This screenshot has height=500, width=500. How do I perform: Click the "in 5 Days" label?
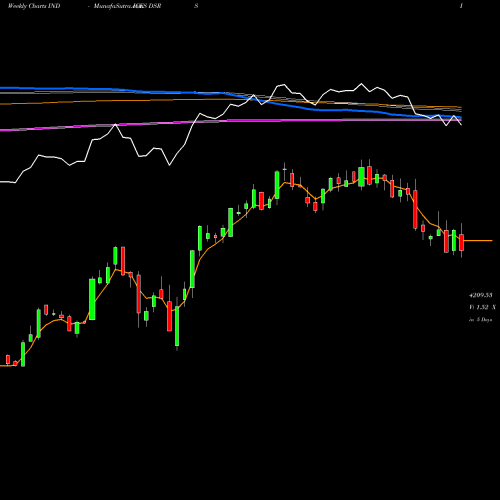tap(480, 319)
